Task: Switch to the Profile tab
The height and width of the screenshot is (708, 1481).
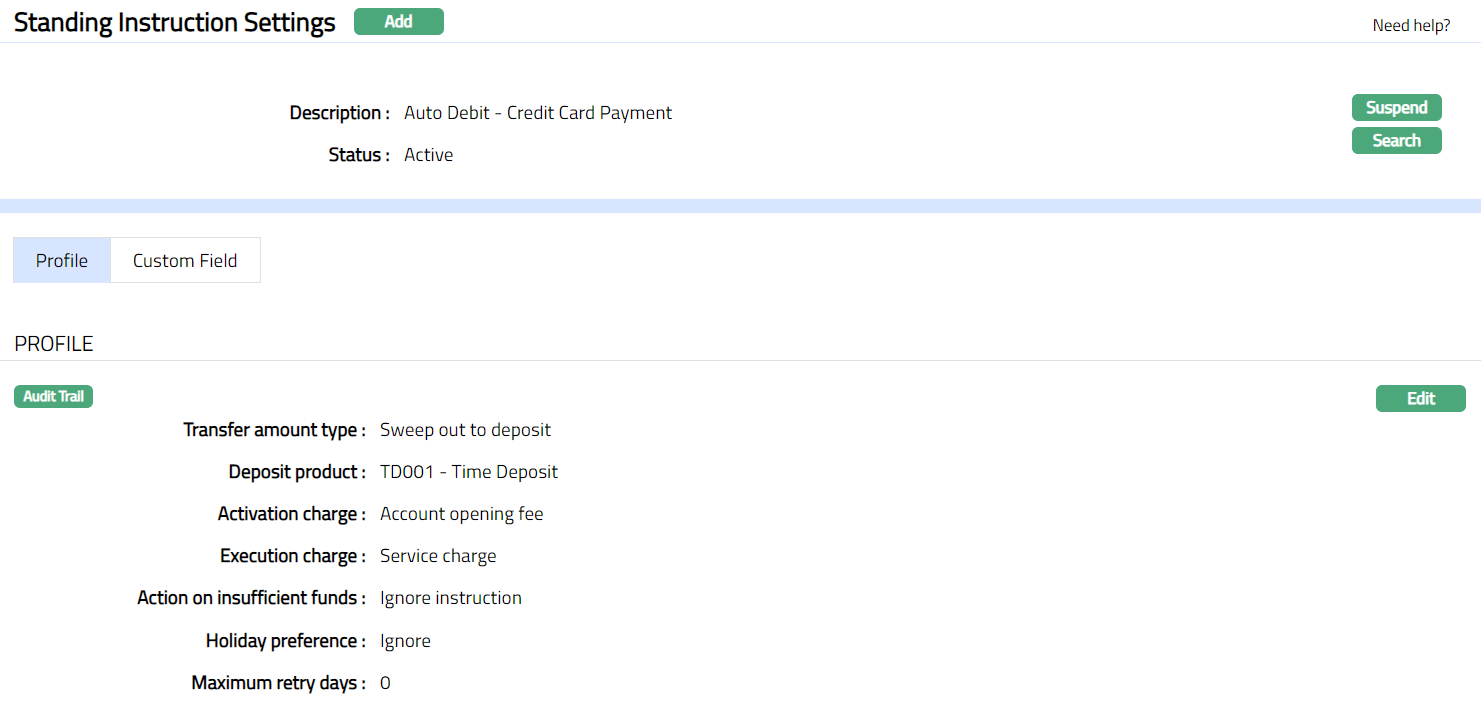Action: [62, 261]
